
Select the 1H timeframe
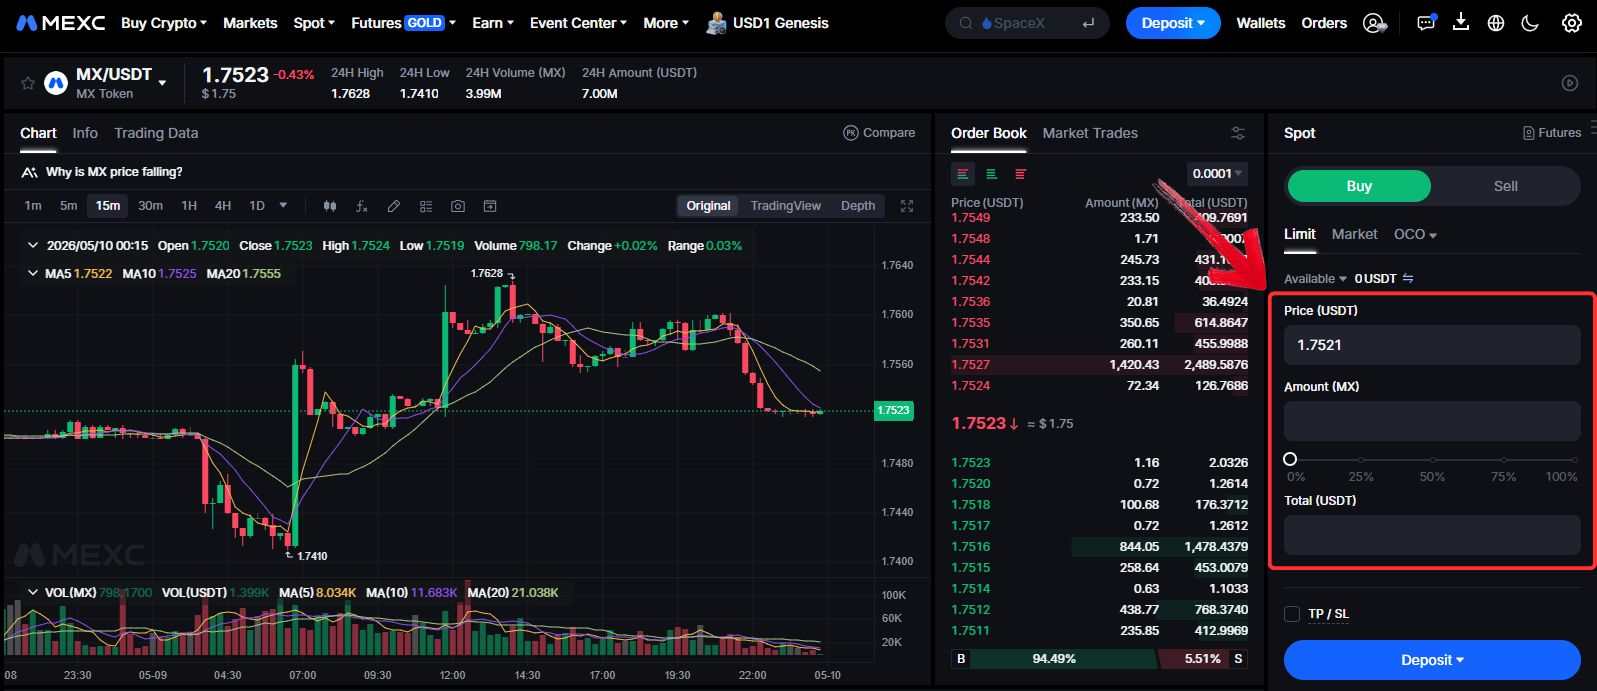[x=189, y=206]
